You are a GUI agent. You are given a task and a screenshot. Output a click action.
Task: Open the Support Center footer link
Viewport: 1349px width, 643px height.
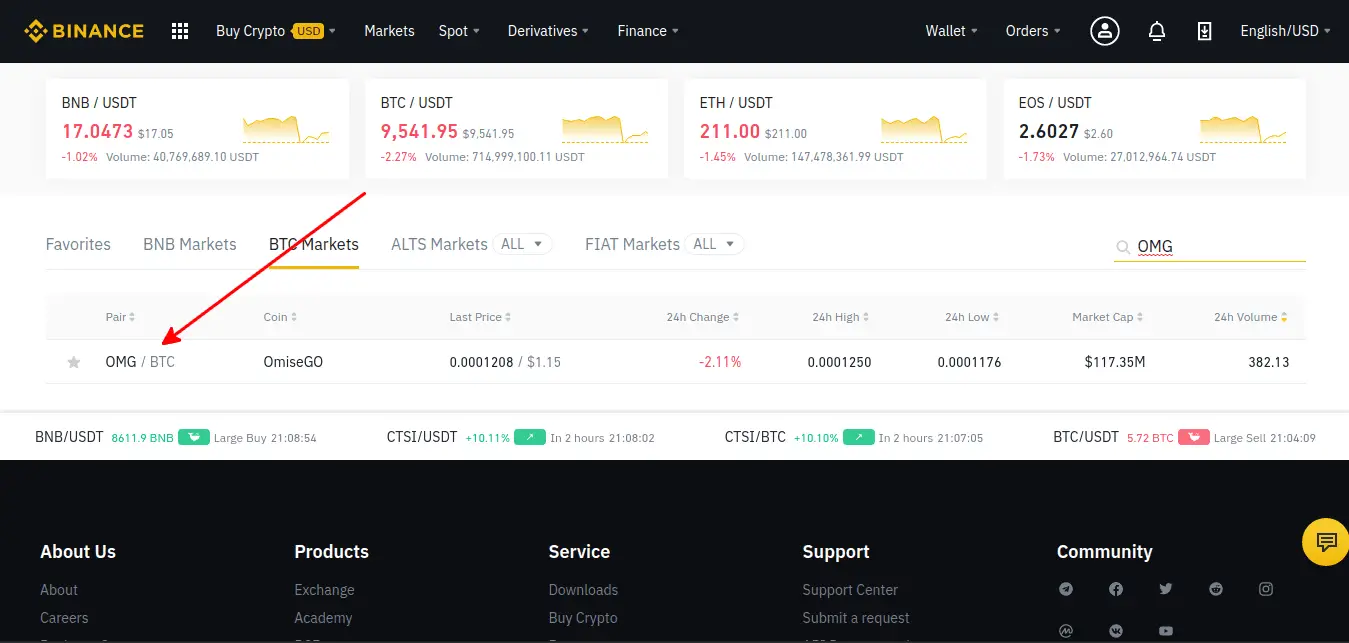click(850, 590)
